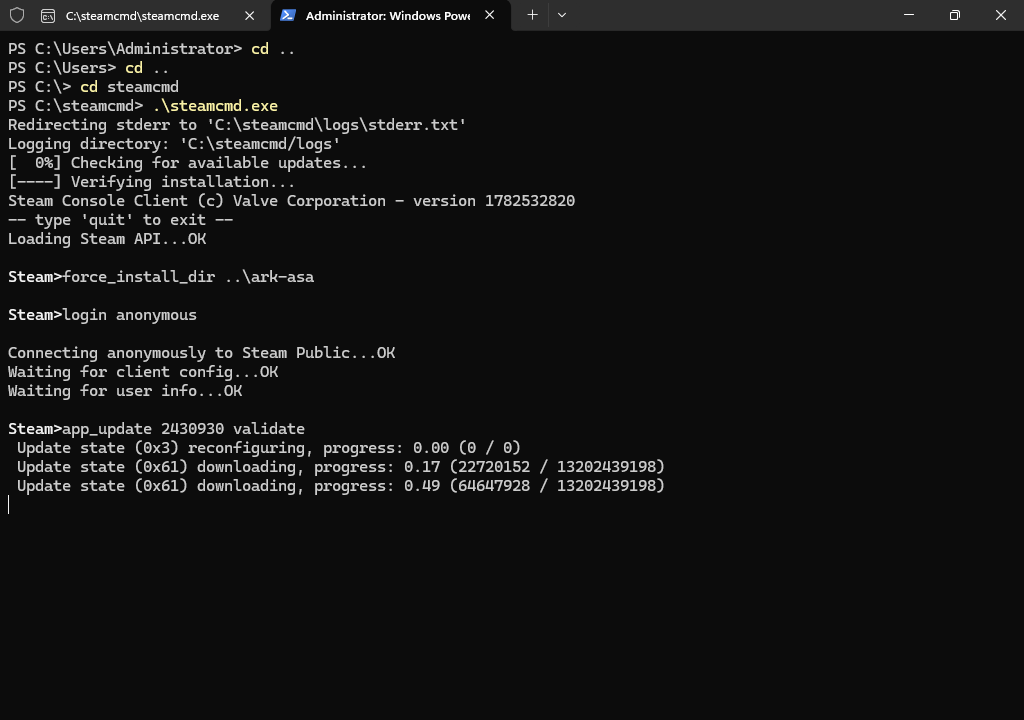Click 'Verifying installation...' line
Screen dimensions: 1024x720
152,182
